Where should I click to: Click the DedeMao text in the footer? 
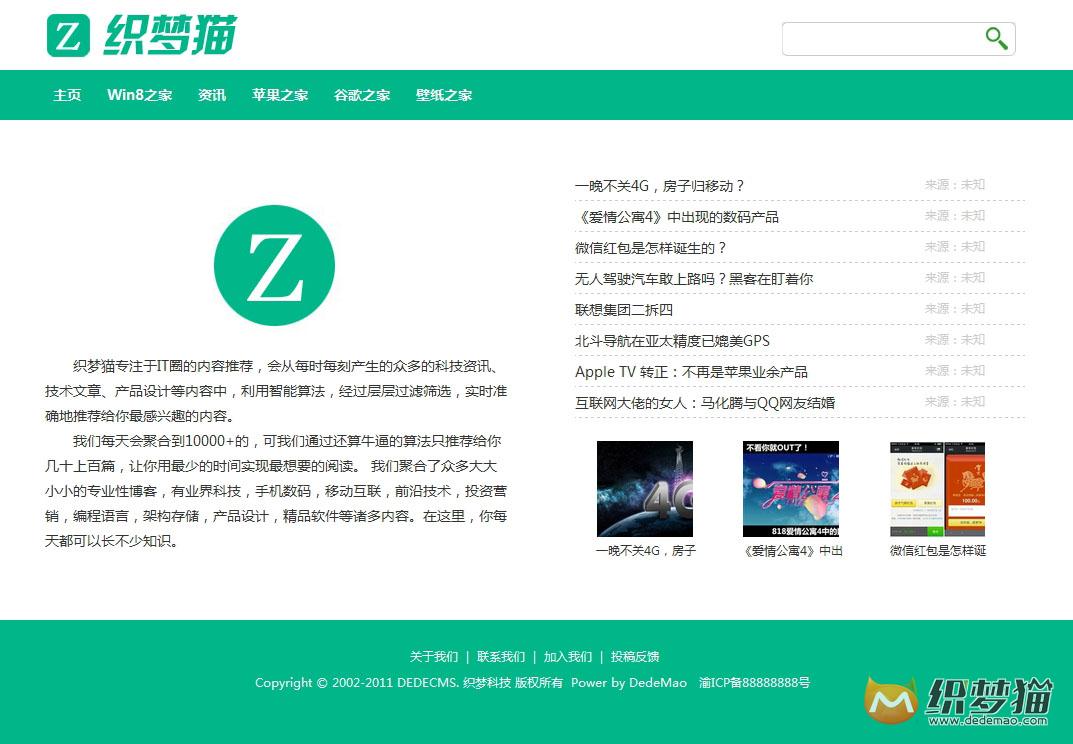(x=658, y=682)
